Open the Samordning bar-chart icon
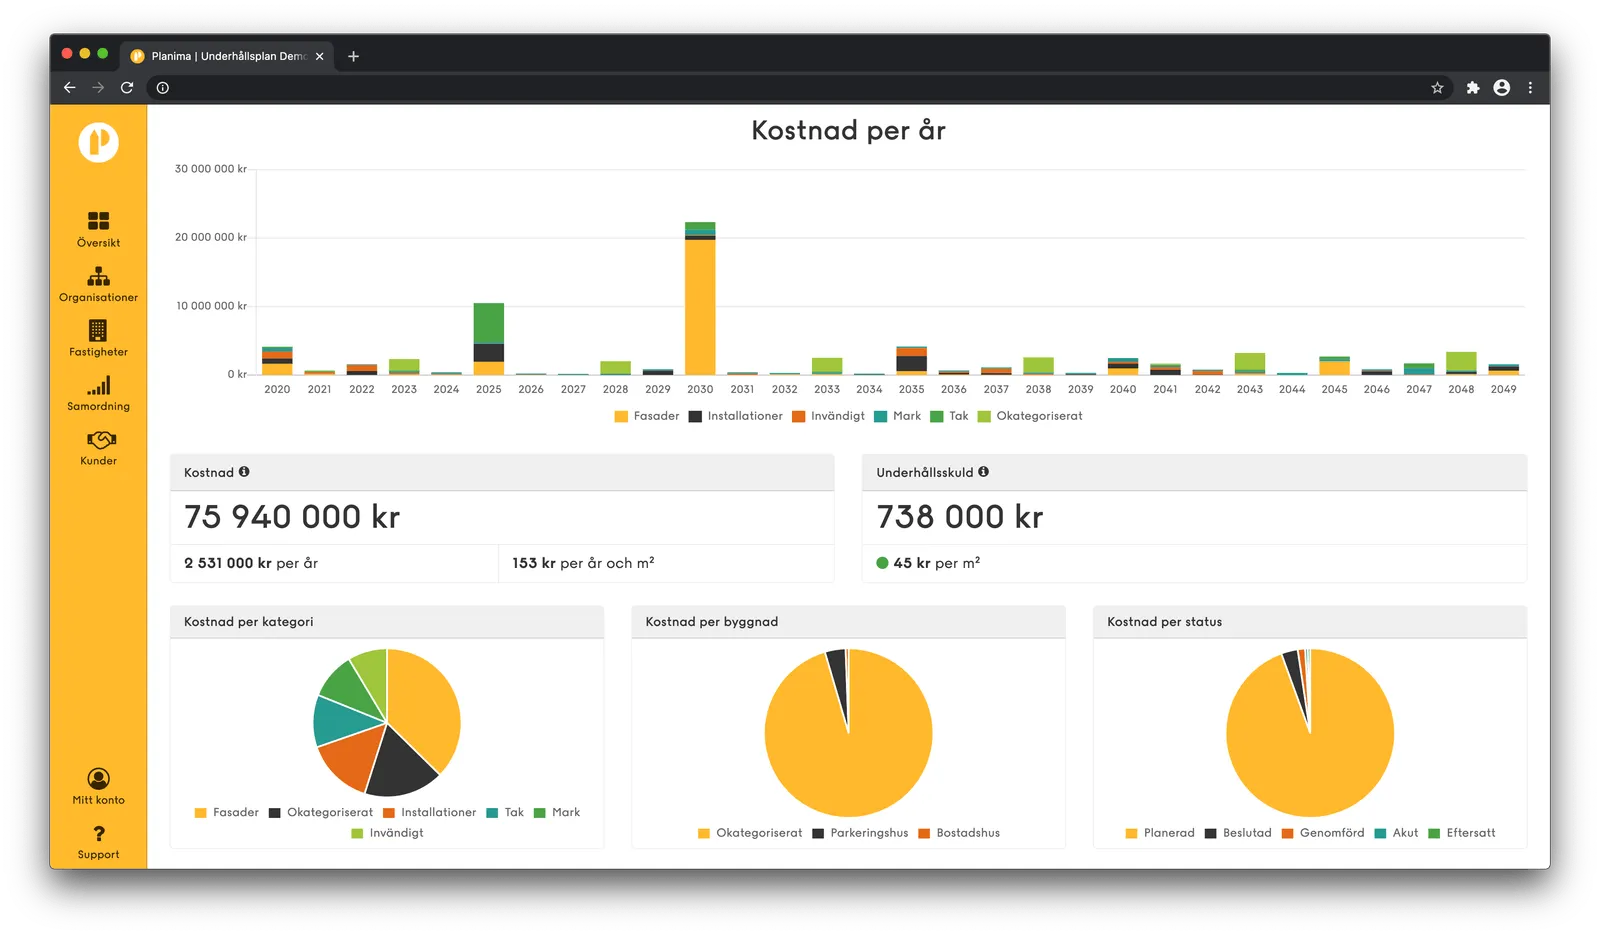Viewport: 1600px width, 935px height. click(x=98, y=385)
